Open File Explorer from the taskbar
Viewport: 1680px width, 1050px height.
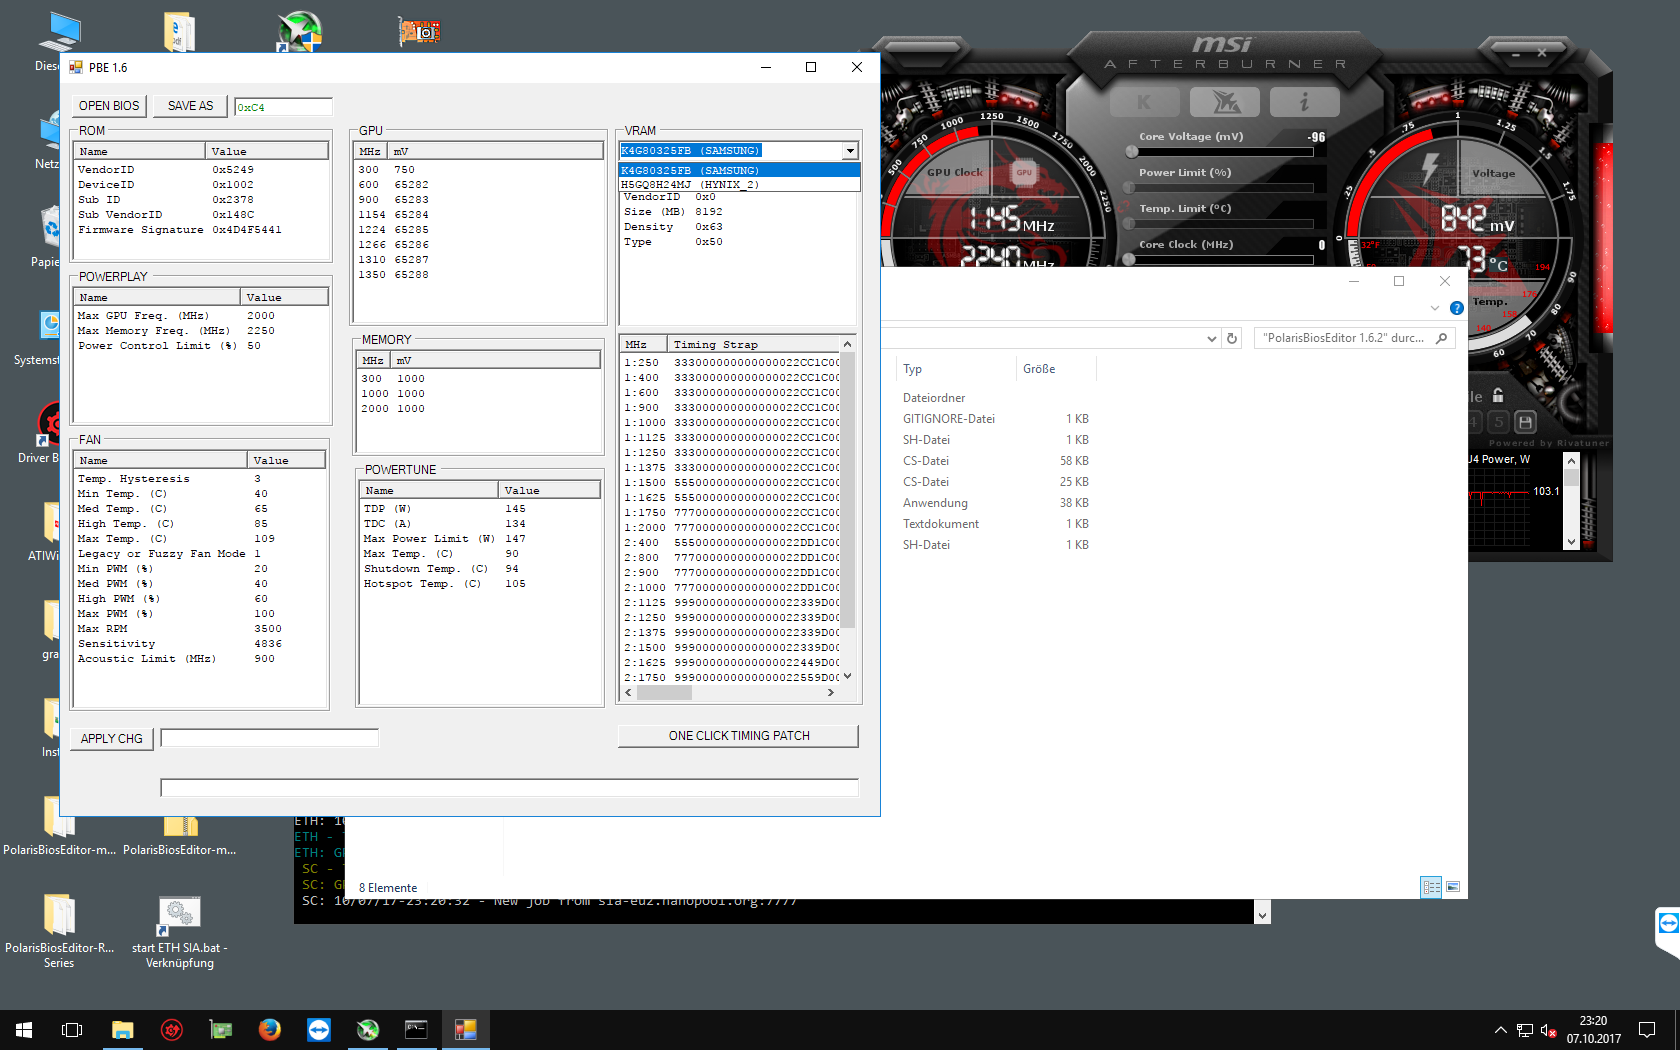point(122,1030)
